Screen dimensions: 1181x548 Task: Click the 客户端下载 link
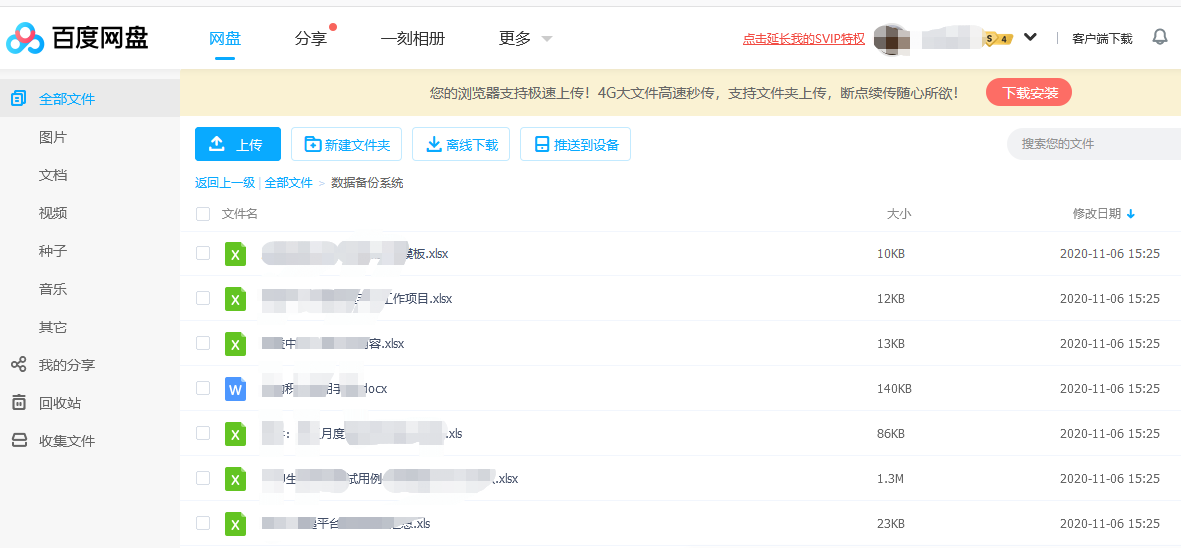[1102, 39]
